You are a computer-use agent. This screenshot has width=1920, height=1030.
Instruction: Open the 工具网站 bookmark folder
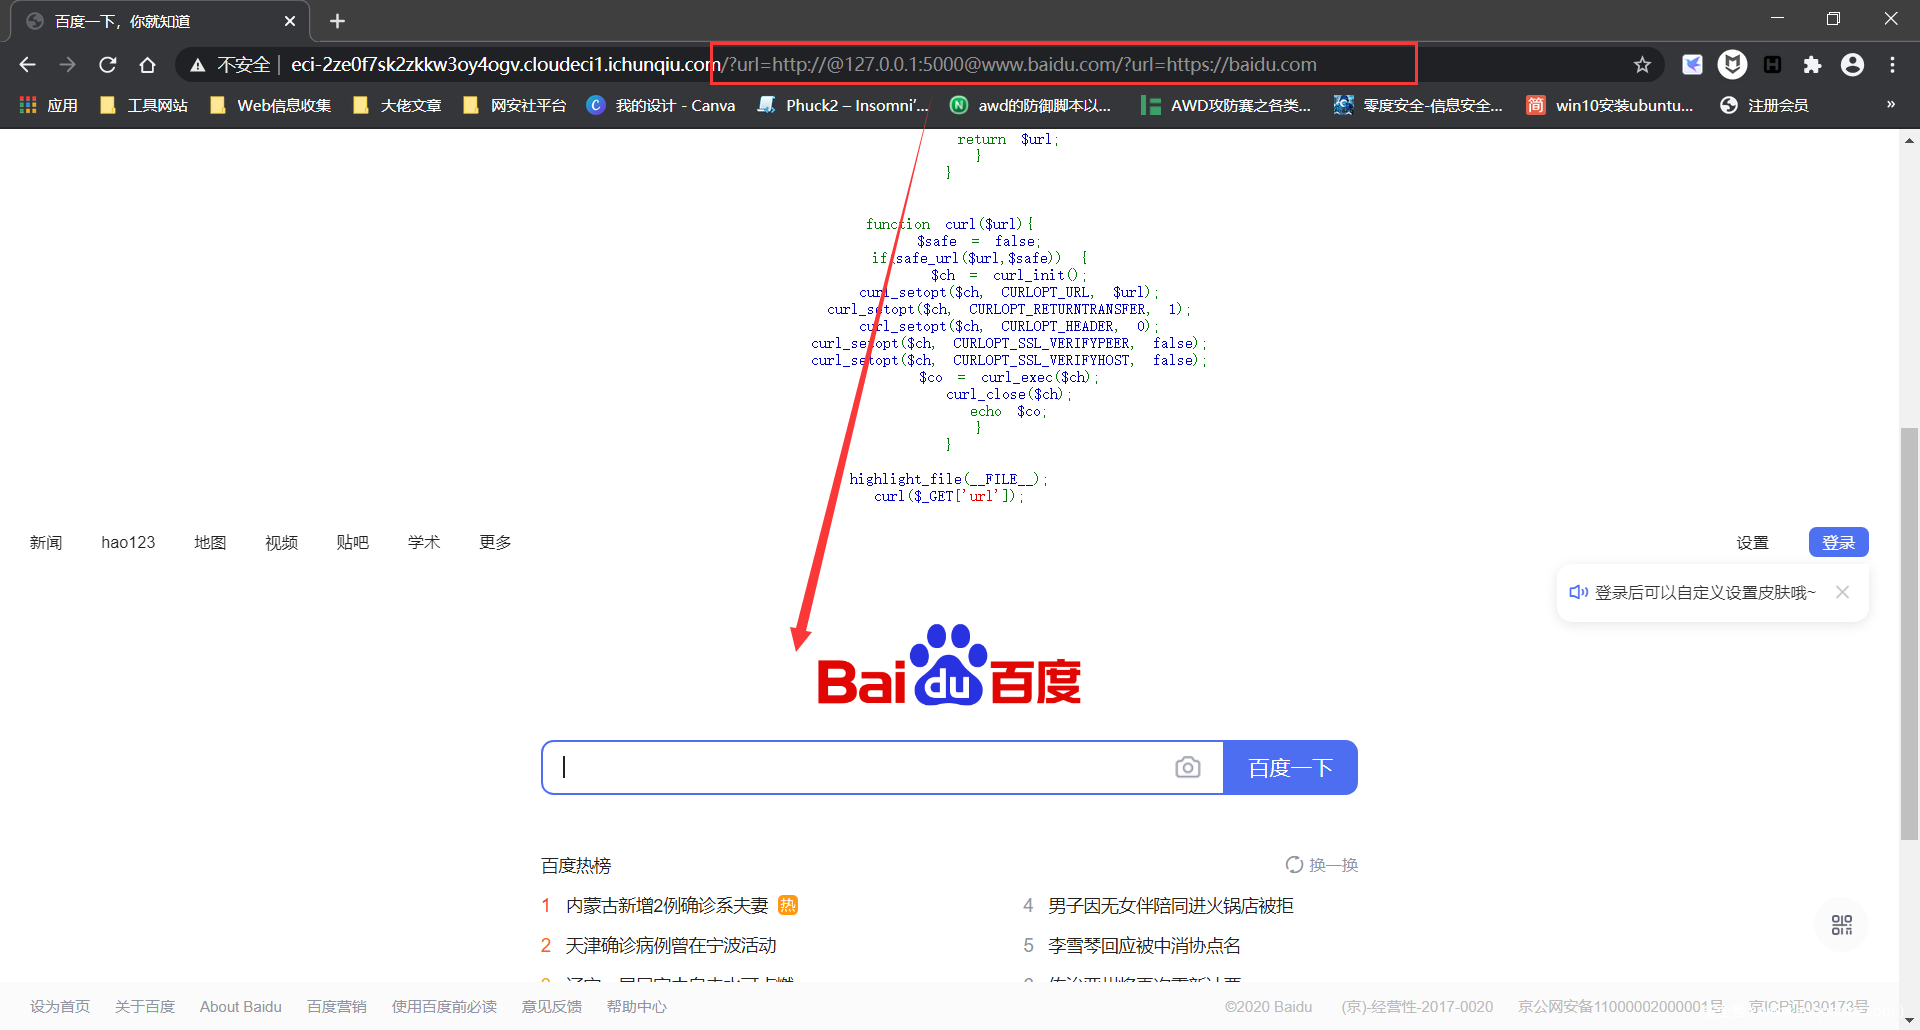pos(145,105)
